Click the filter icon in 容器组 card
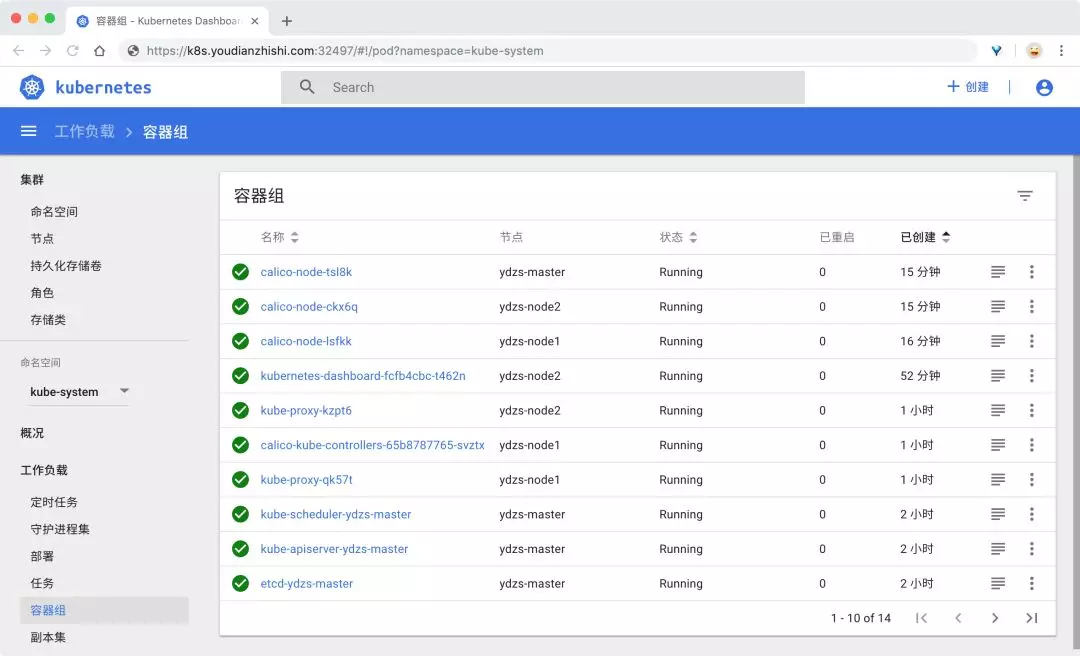 (x=1025, y=196)
